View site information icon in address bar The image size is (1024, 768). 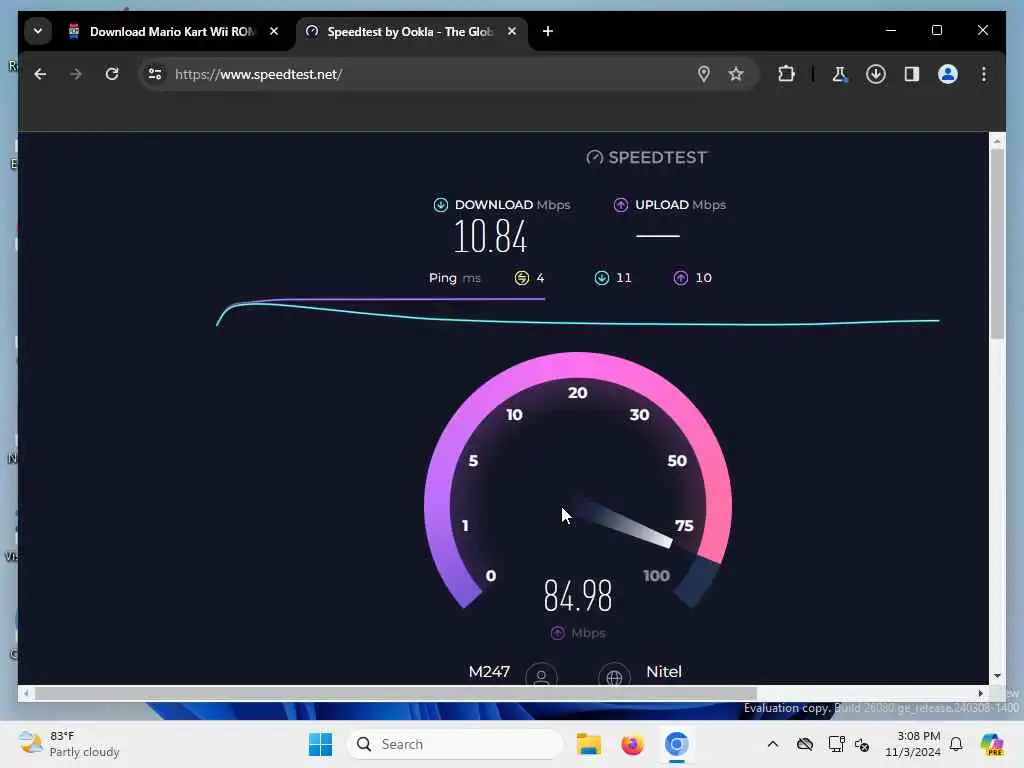pyautogui.click(x=155, y=74)
